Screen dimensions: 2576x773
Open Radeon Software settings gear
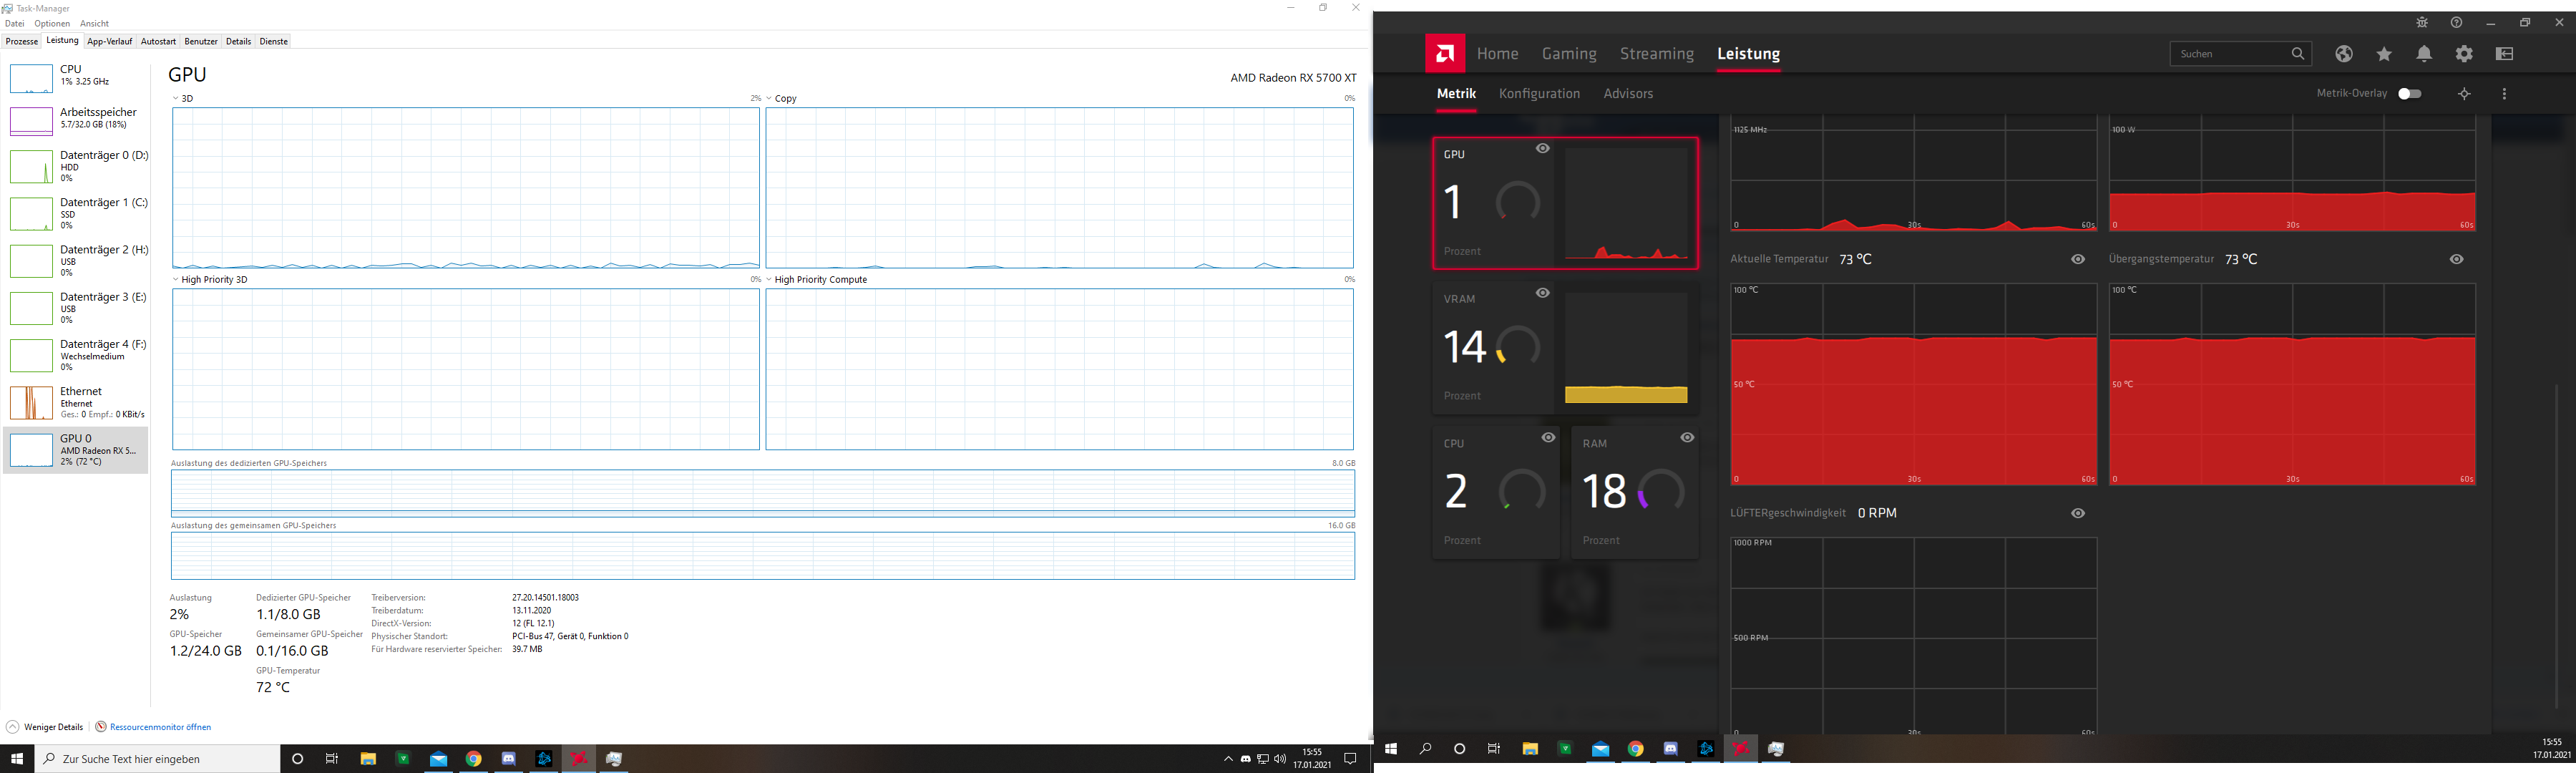(2464, 54)
